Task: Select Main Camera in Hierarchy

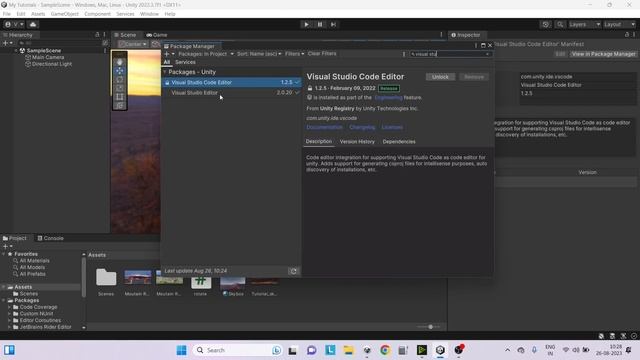Action: pyautogui.click(x=48, y=58)
